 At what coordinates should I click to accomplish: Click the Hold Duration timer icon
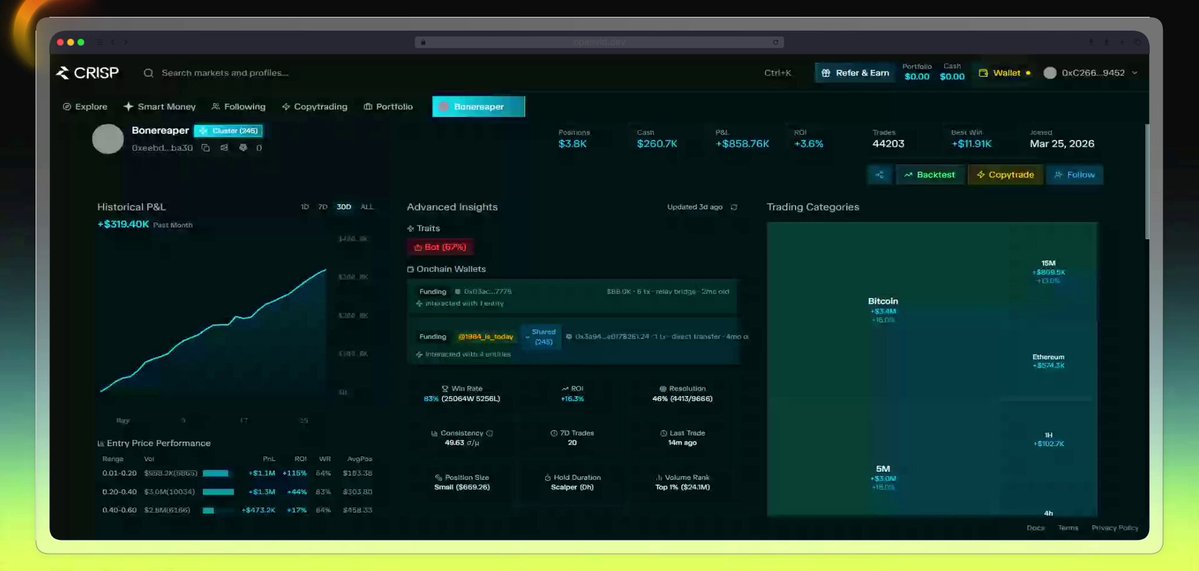click(x=548, y=477)
